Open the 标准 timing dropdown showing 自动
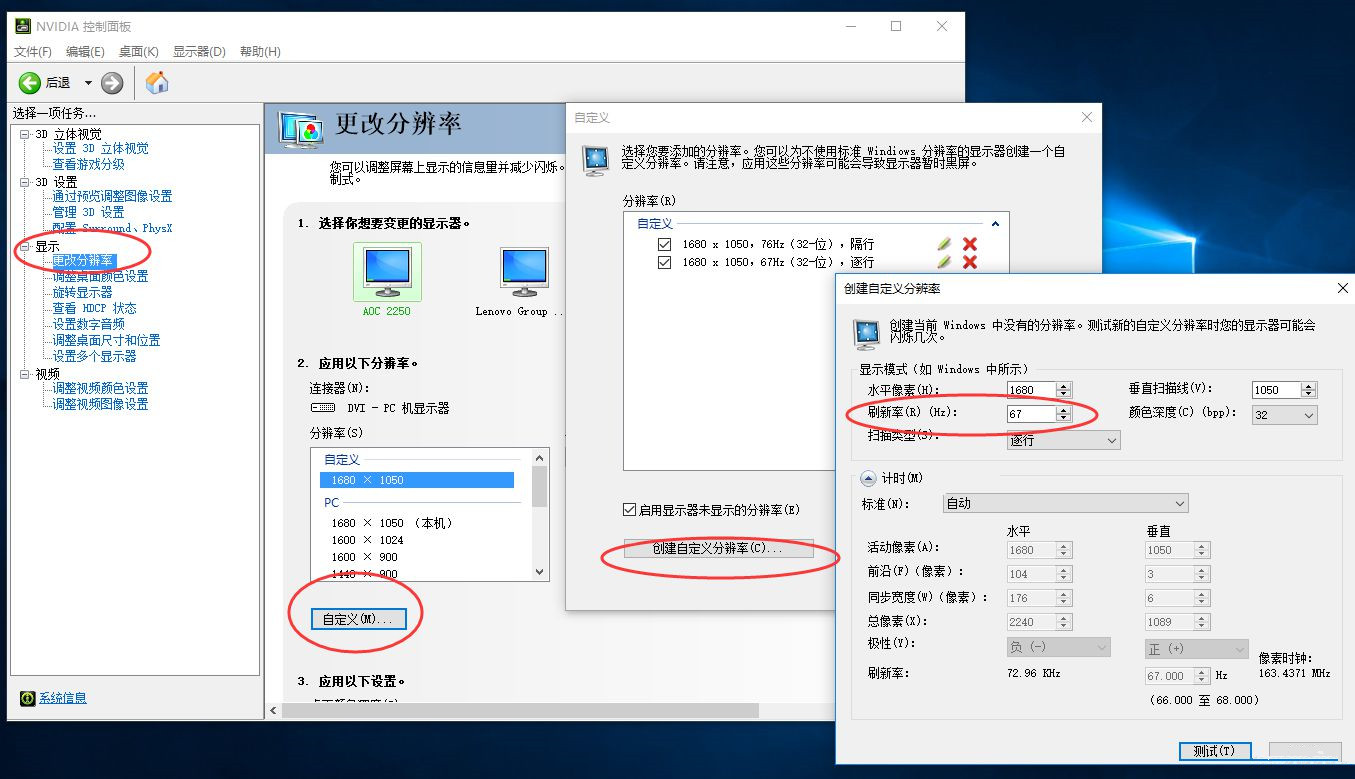1355x779 pixels. (x=1065, y=503)
